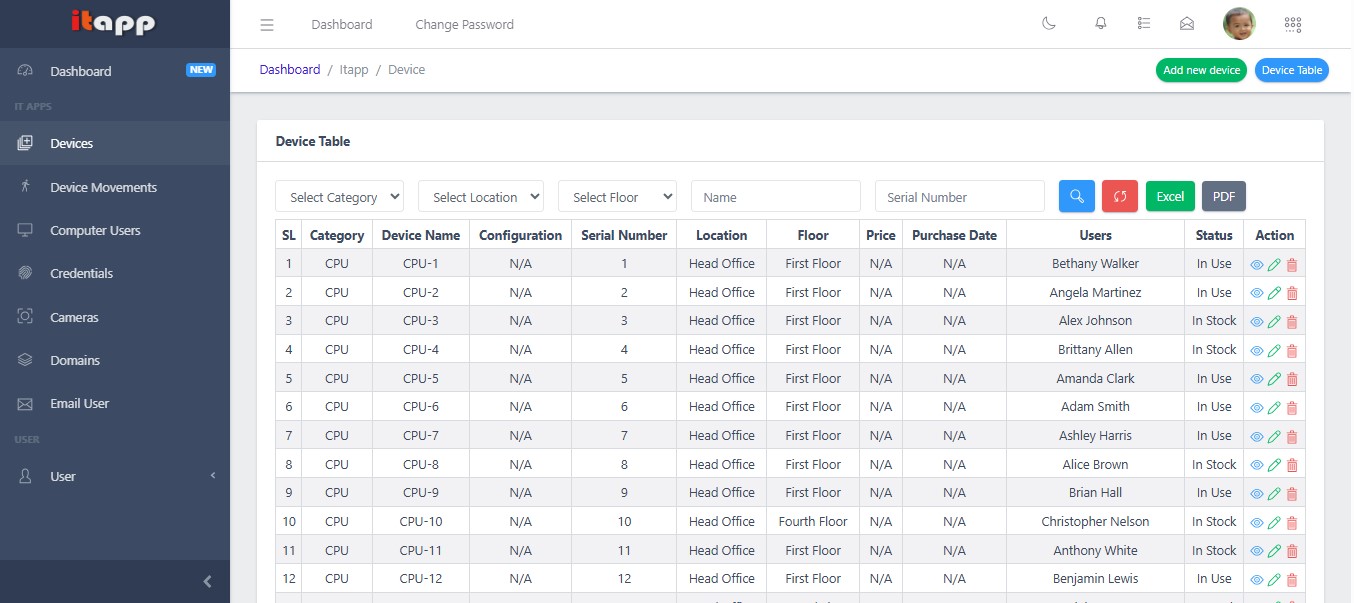Open the envelope messages icon in header

(x=1187, y=24)
